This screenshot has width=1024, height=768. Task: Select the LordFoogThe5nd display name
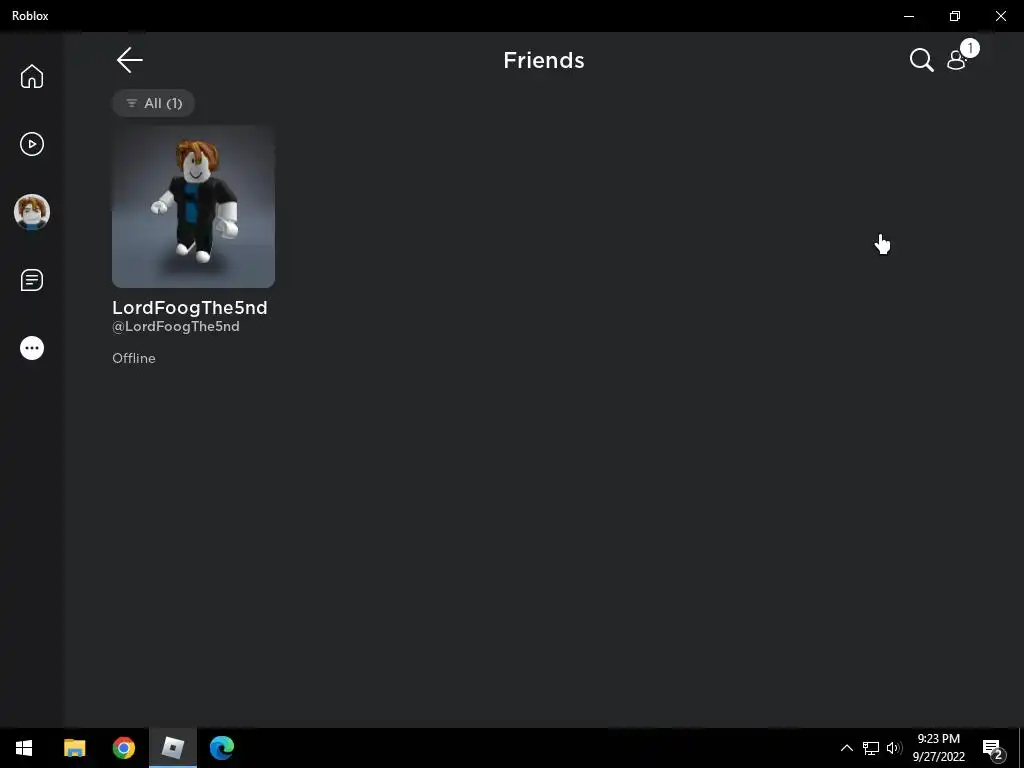pos(189,308)
